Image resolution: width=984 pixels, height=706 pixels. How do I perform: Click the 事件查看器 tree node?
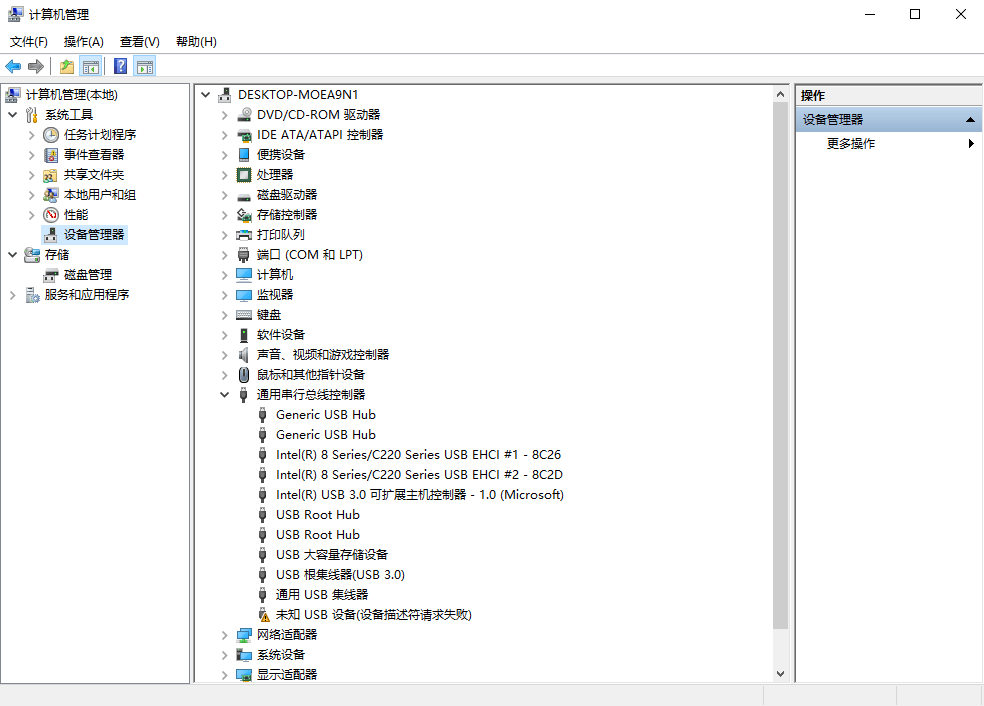(94, 155)
